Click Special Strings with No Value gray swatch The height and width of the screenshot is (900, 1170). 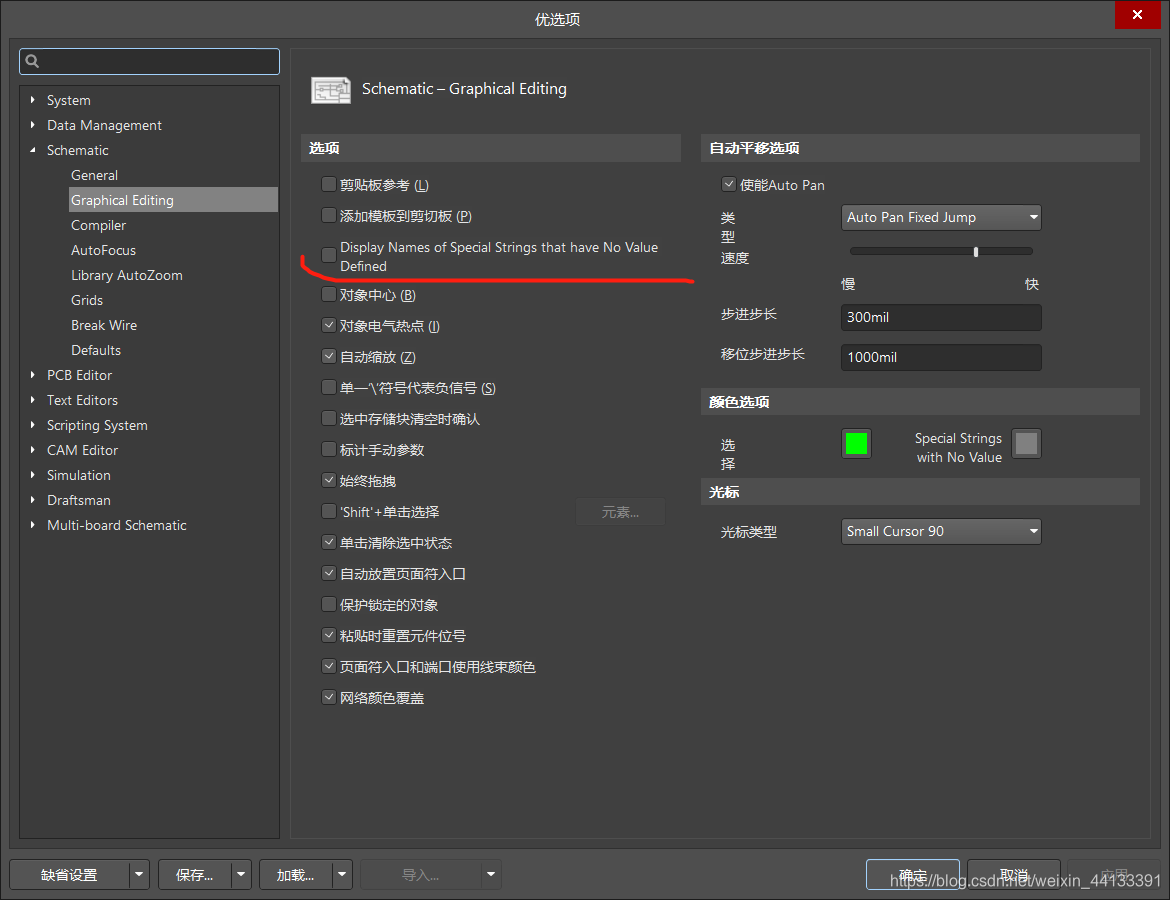1026,443
